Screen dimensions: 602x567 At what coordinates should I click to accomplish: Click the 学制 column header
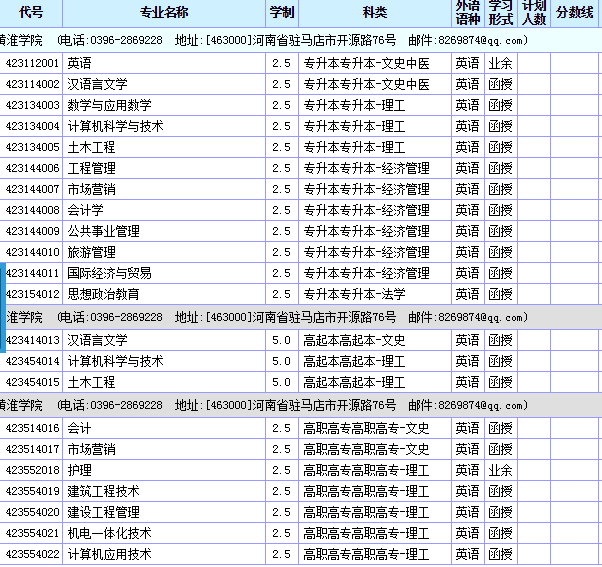282,13
